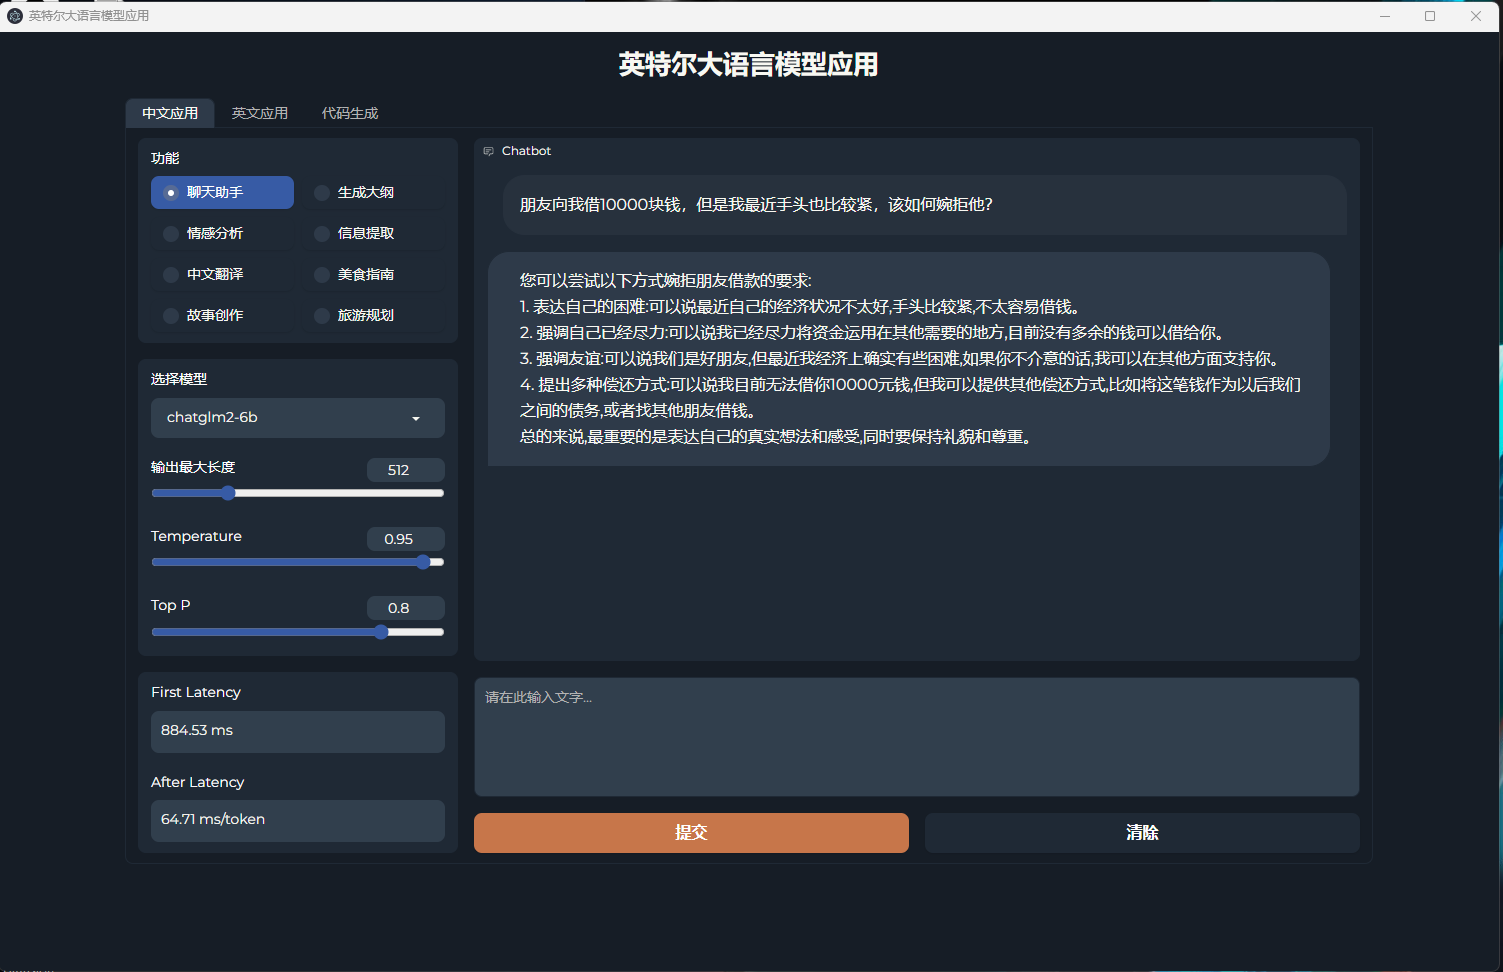Edit the Temperature value field 0.95
Image resolution: width=1503 pixels, height=972 pixels.
[405, 539]
